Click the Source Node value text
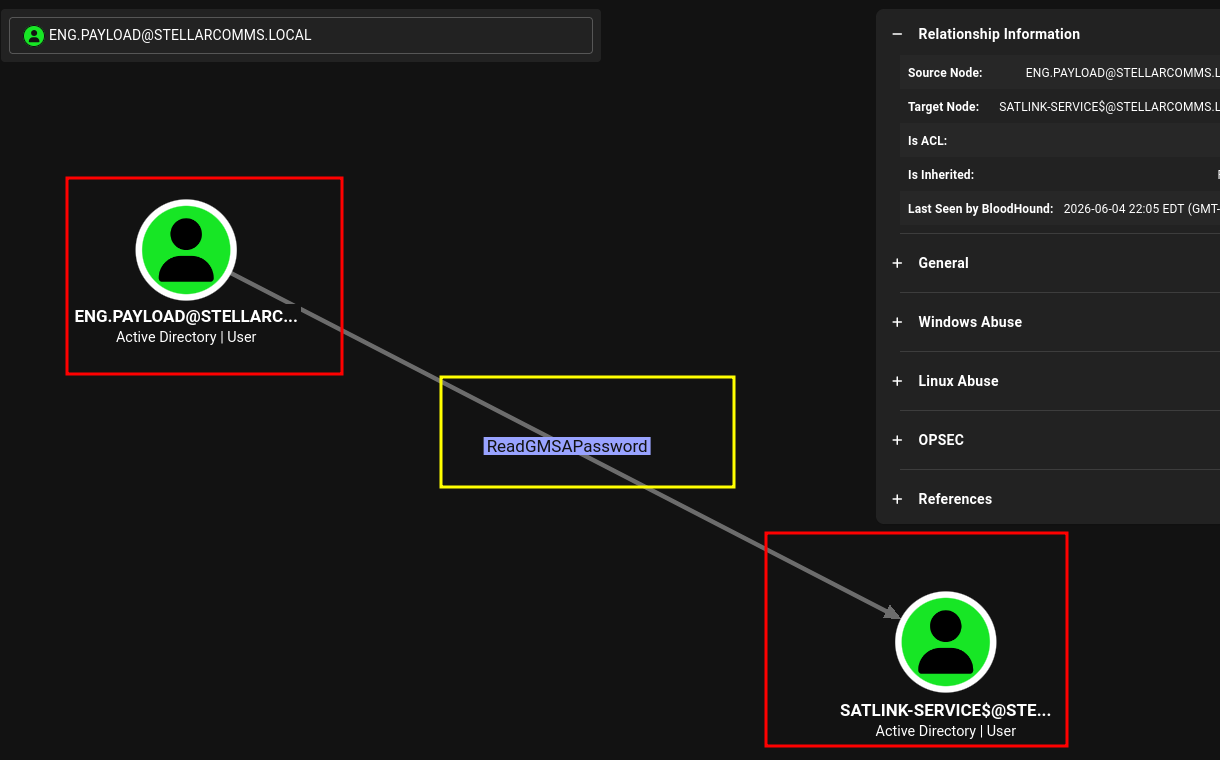 [1123, 73]
